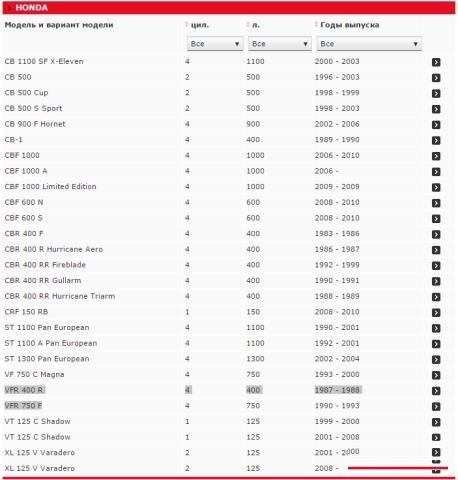Click the 150 displacement value

[x=253, y=312]
